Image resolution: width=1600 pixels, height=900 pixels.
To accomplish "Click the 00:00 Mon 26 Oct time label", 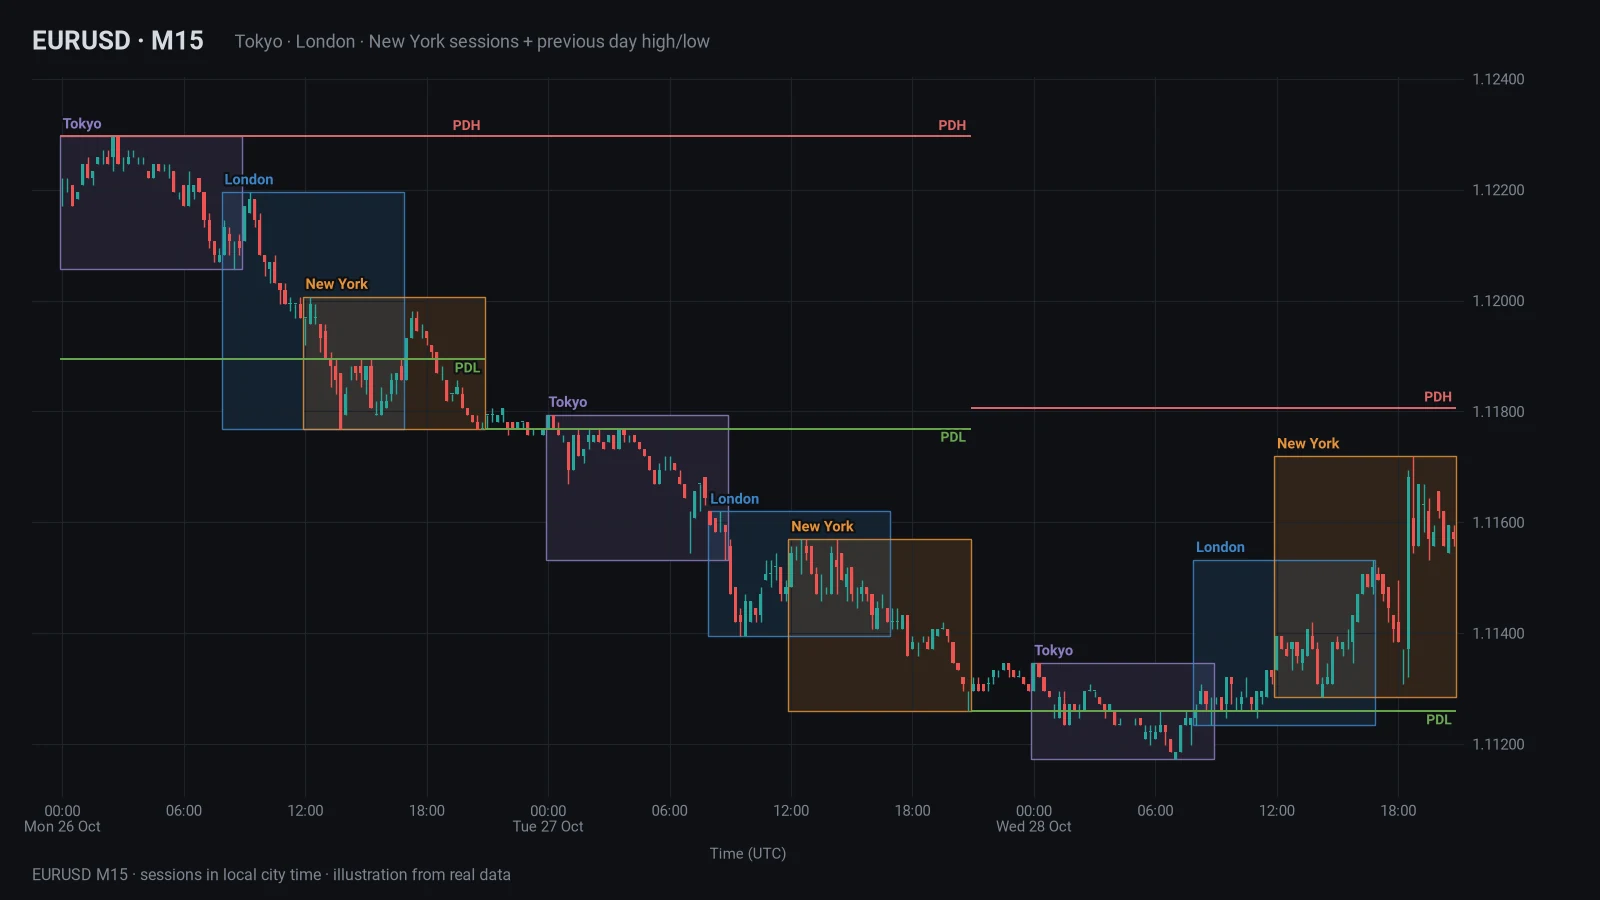I will (x=62, y=819).
